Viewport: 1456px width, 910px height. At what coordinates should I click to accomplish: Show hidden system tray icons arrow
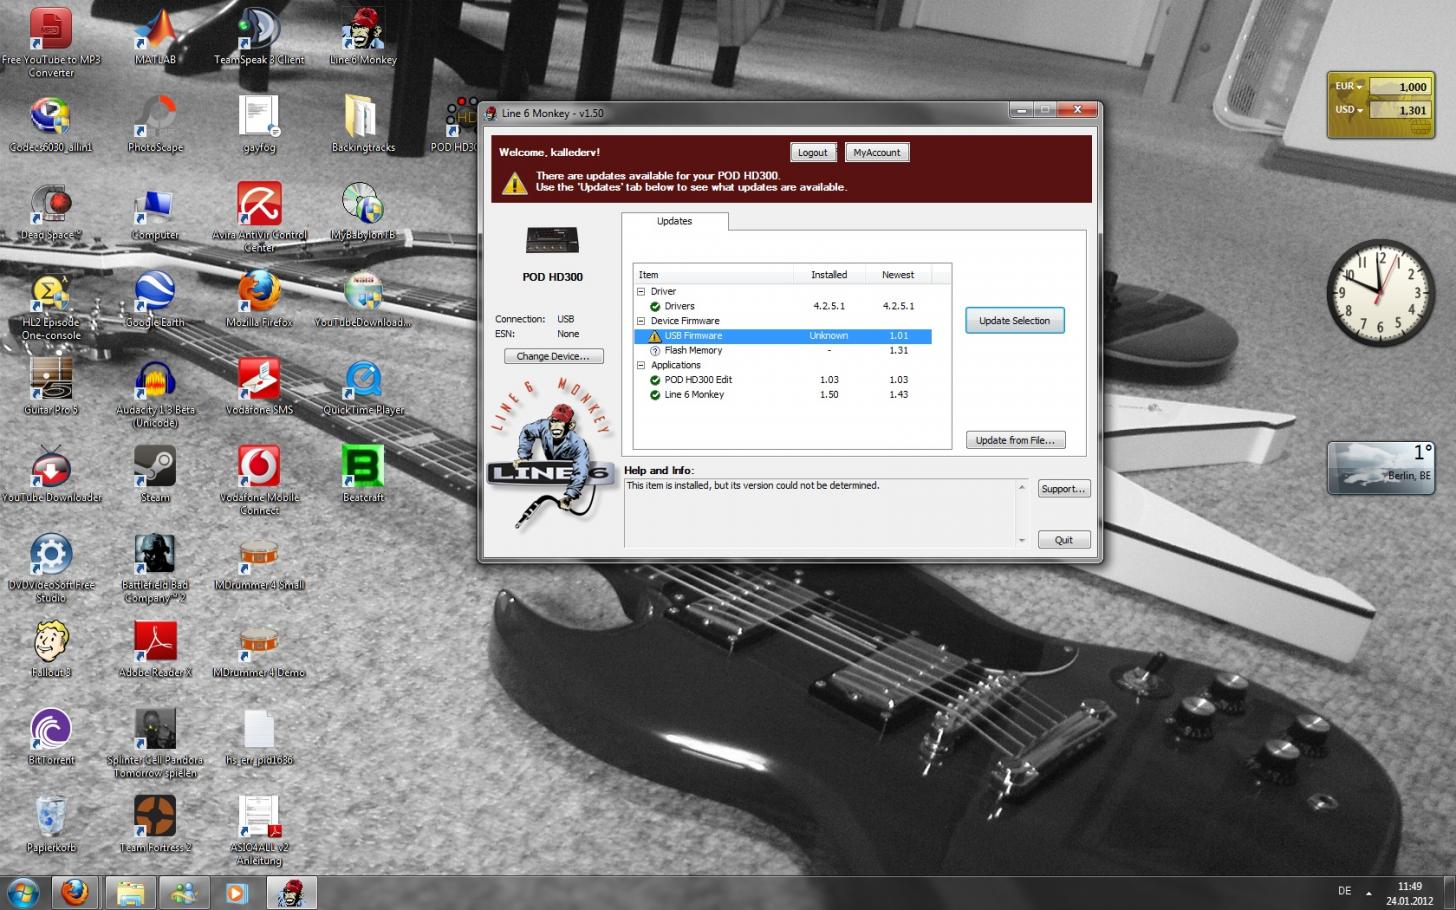click(1369, 893)
